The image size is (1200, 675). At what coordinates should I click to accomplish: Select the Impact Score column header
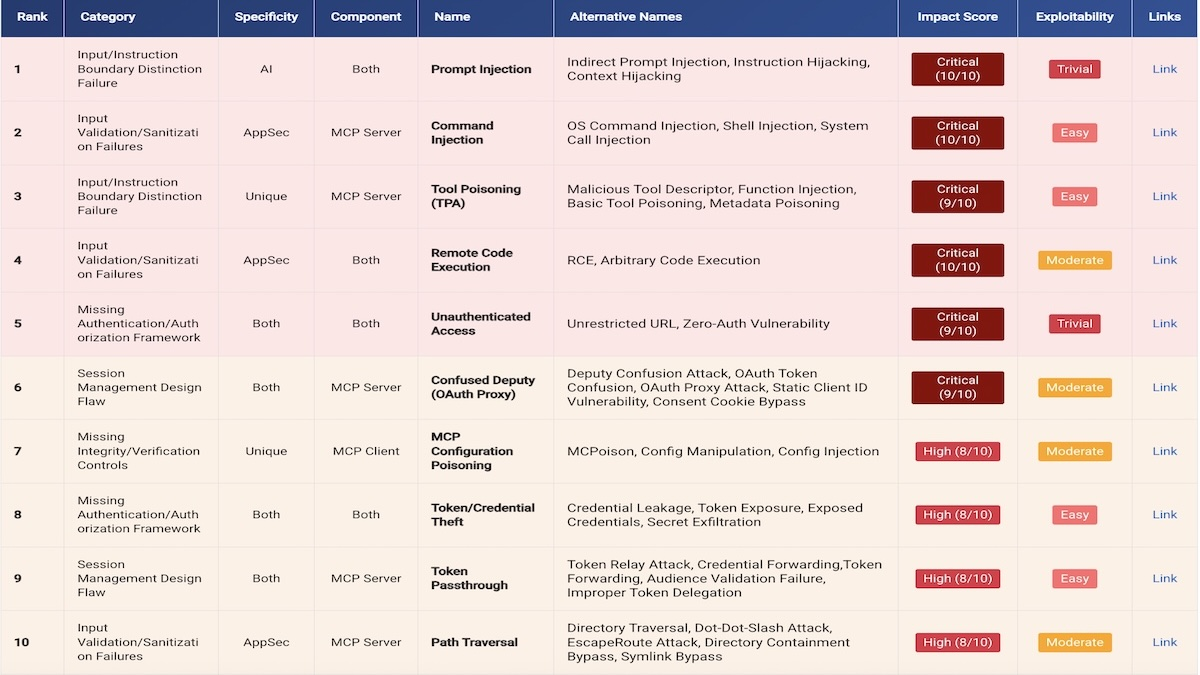click(x=957, y=17)
